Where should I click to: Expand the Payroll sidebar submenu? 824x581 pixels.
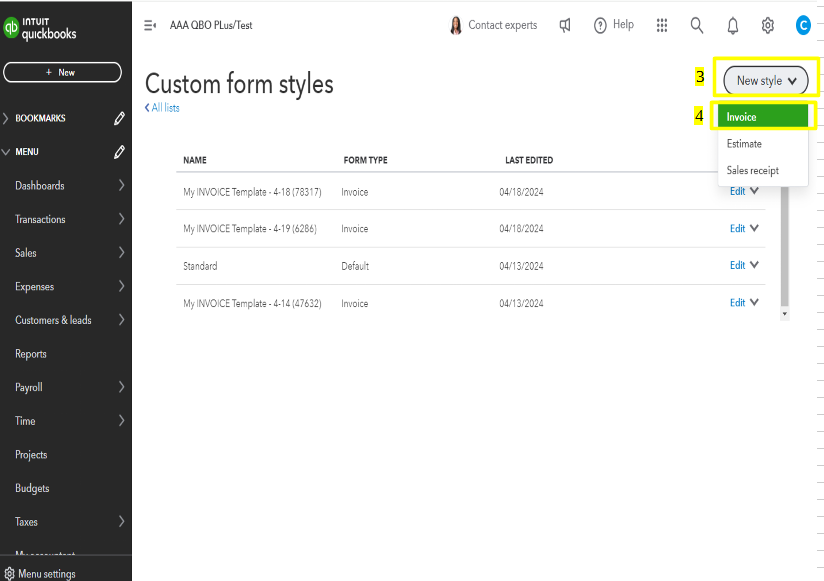pos(121,387)
